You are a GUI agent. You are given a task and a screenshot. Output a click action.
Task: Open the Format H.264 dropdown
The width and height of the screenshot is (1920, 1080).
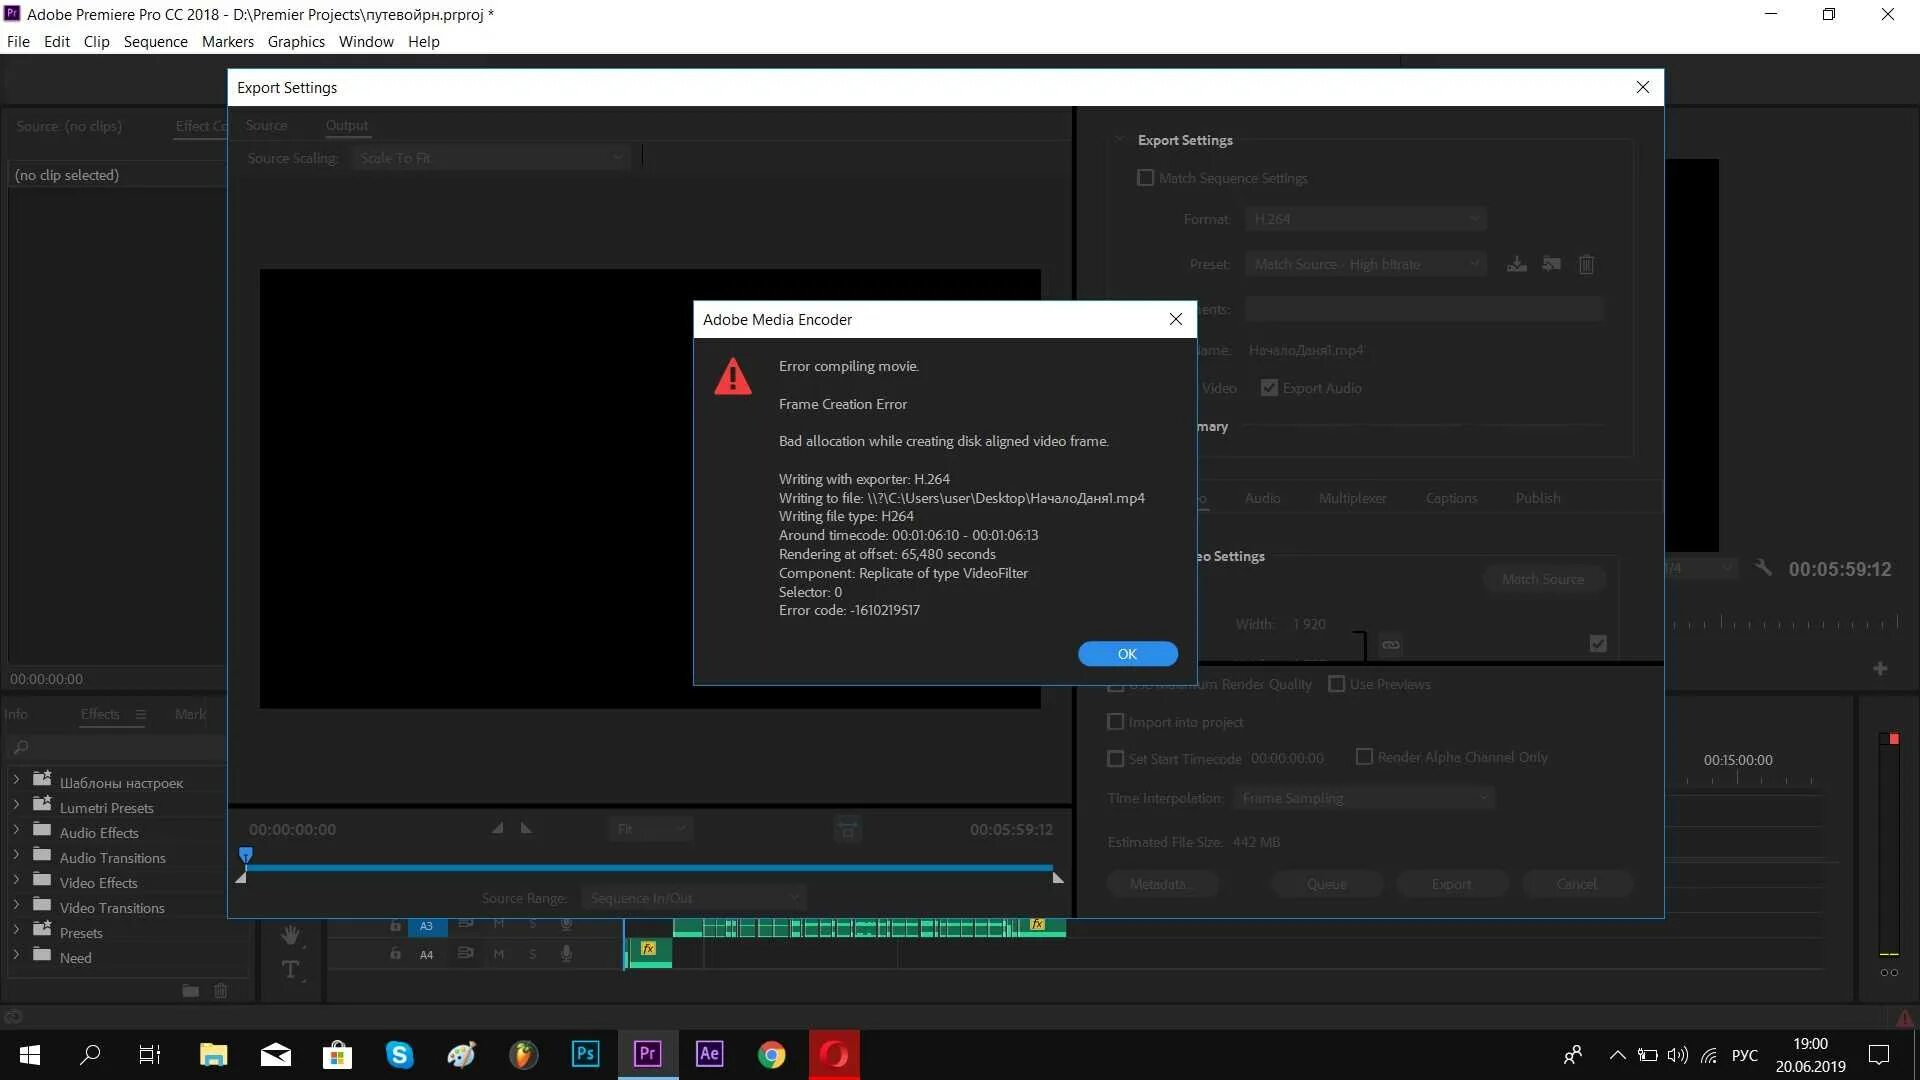point(1365,219)
